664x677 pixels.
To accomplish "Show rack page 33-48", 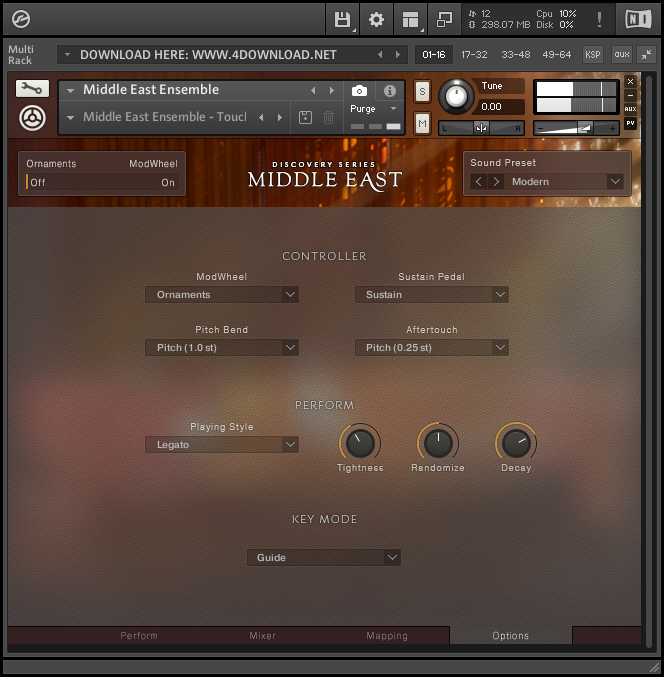I will pyautogui.click(x=515, y=55).
